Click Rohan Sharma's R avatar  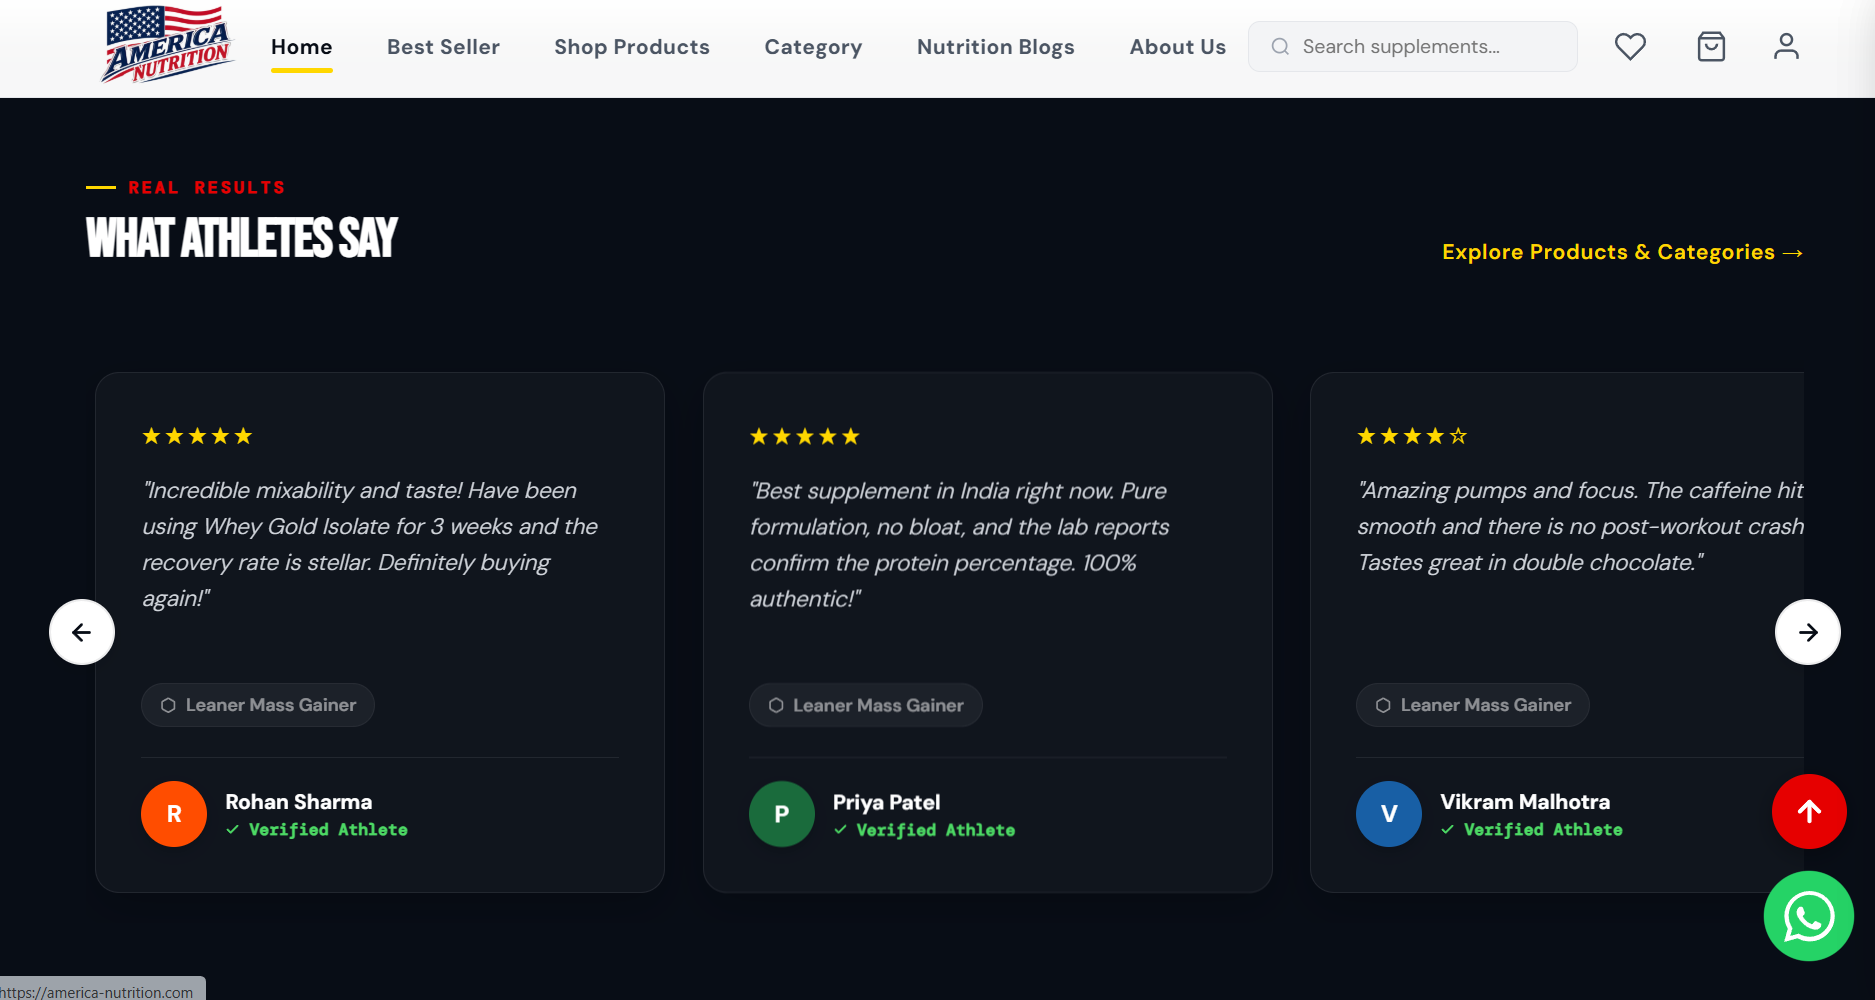[174, 814]
